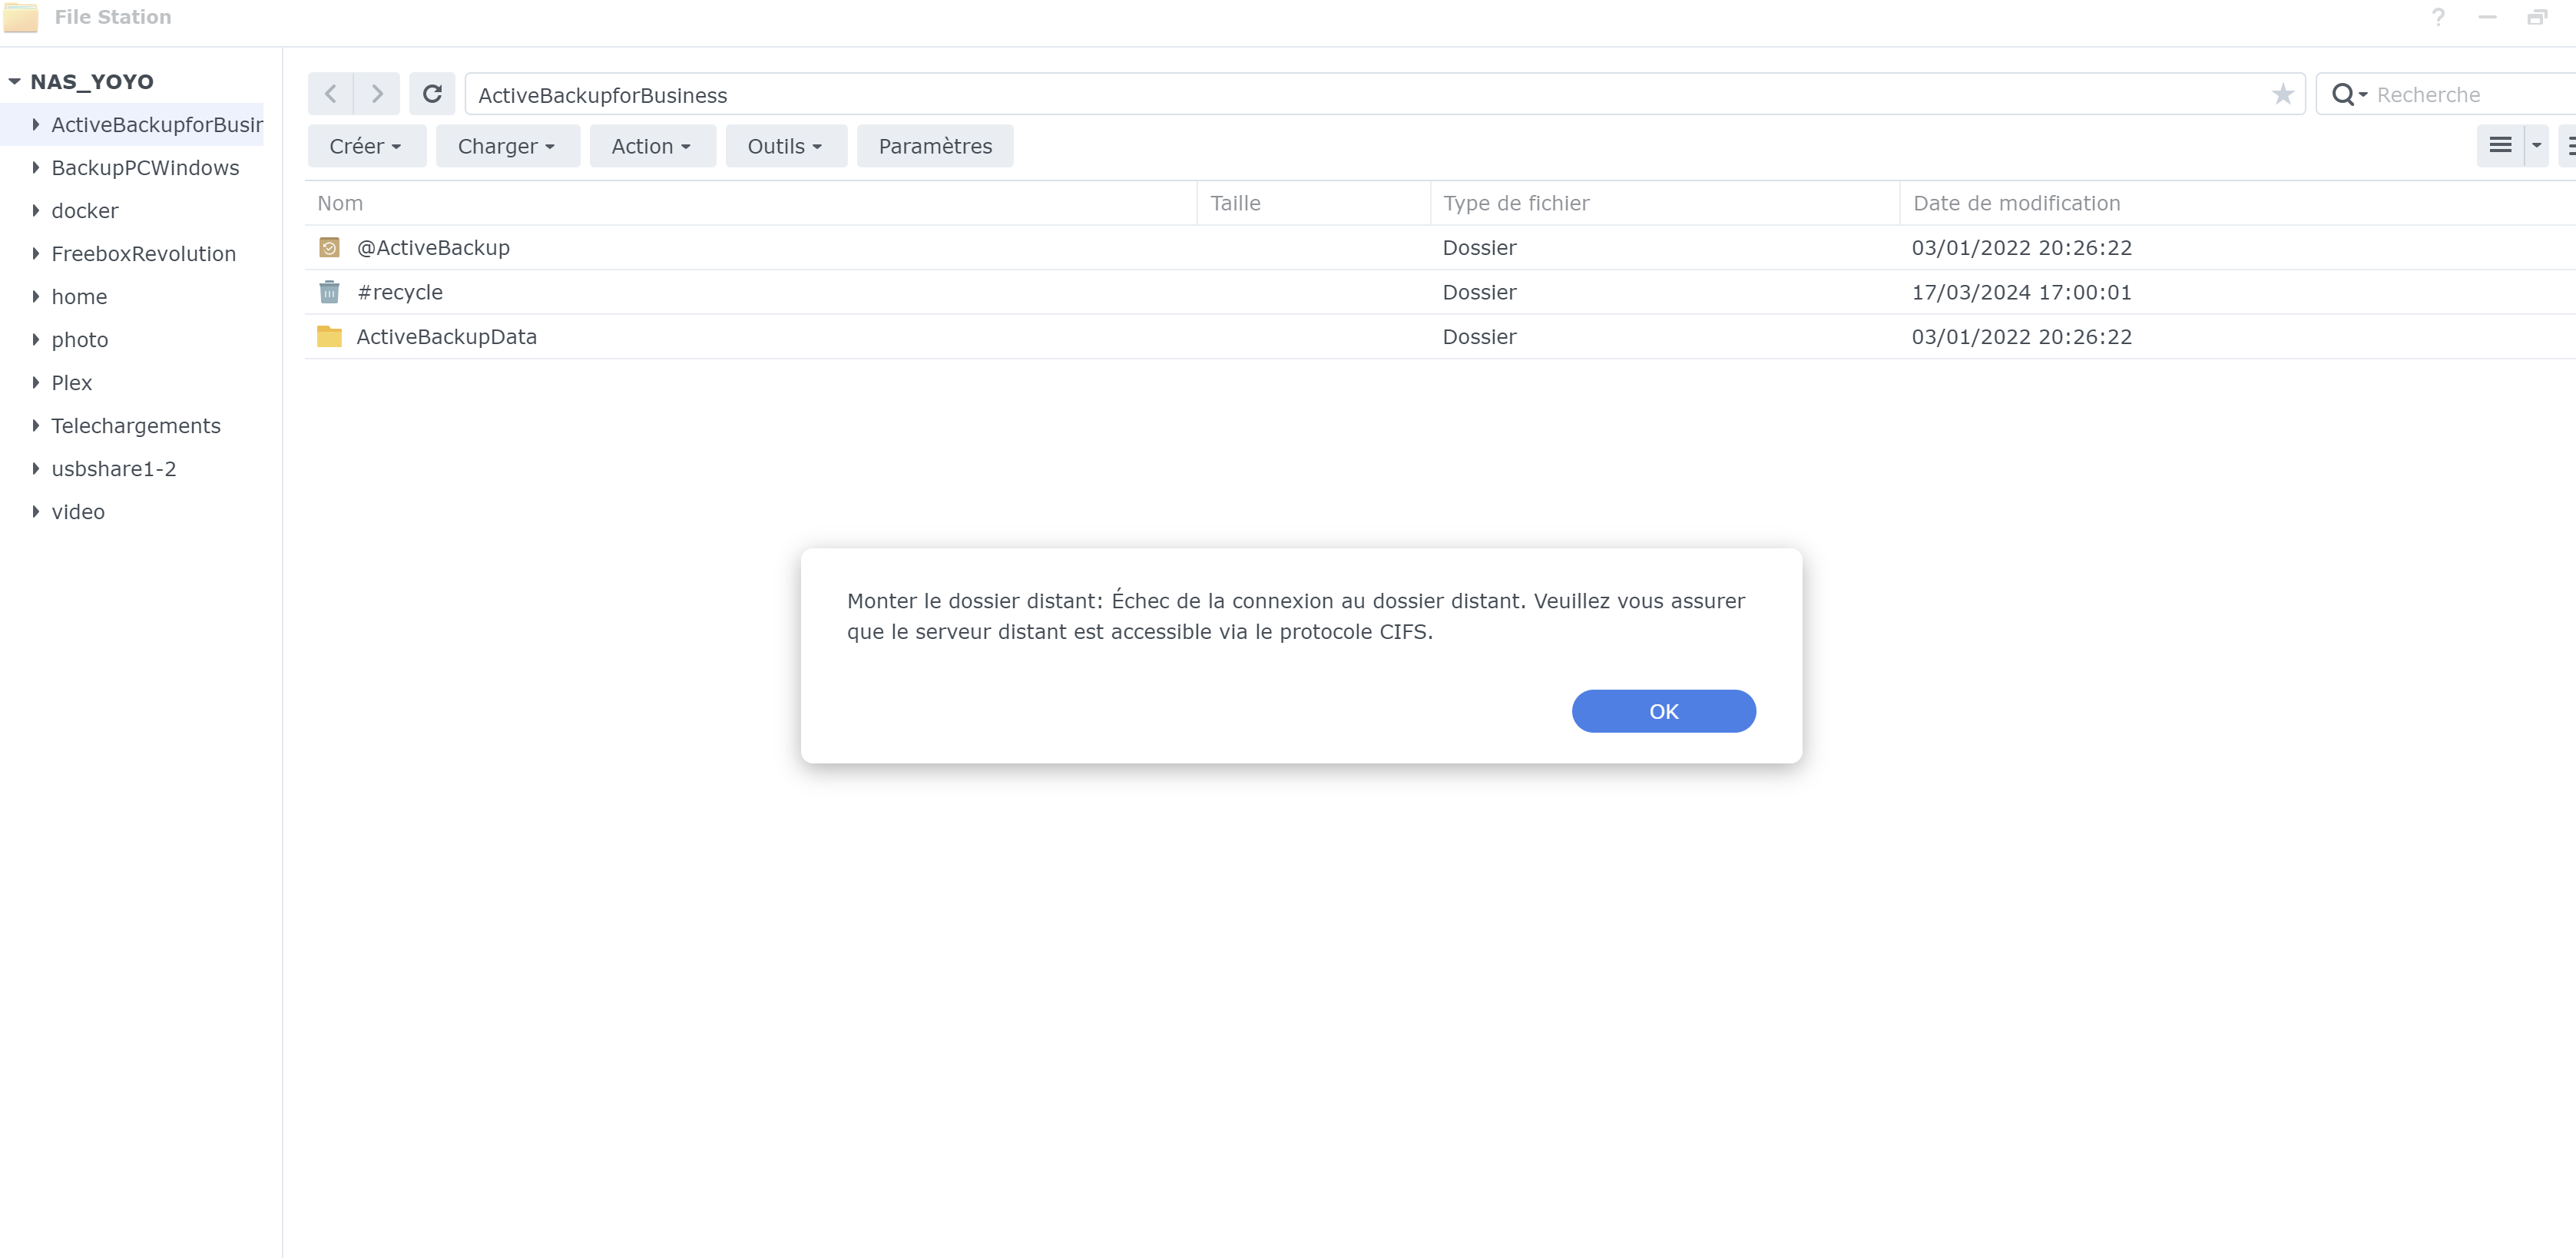Select docker shared folder in sidebar
Viewport: 2576px width, 1258px height.
[85, 210]
